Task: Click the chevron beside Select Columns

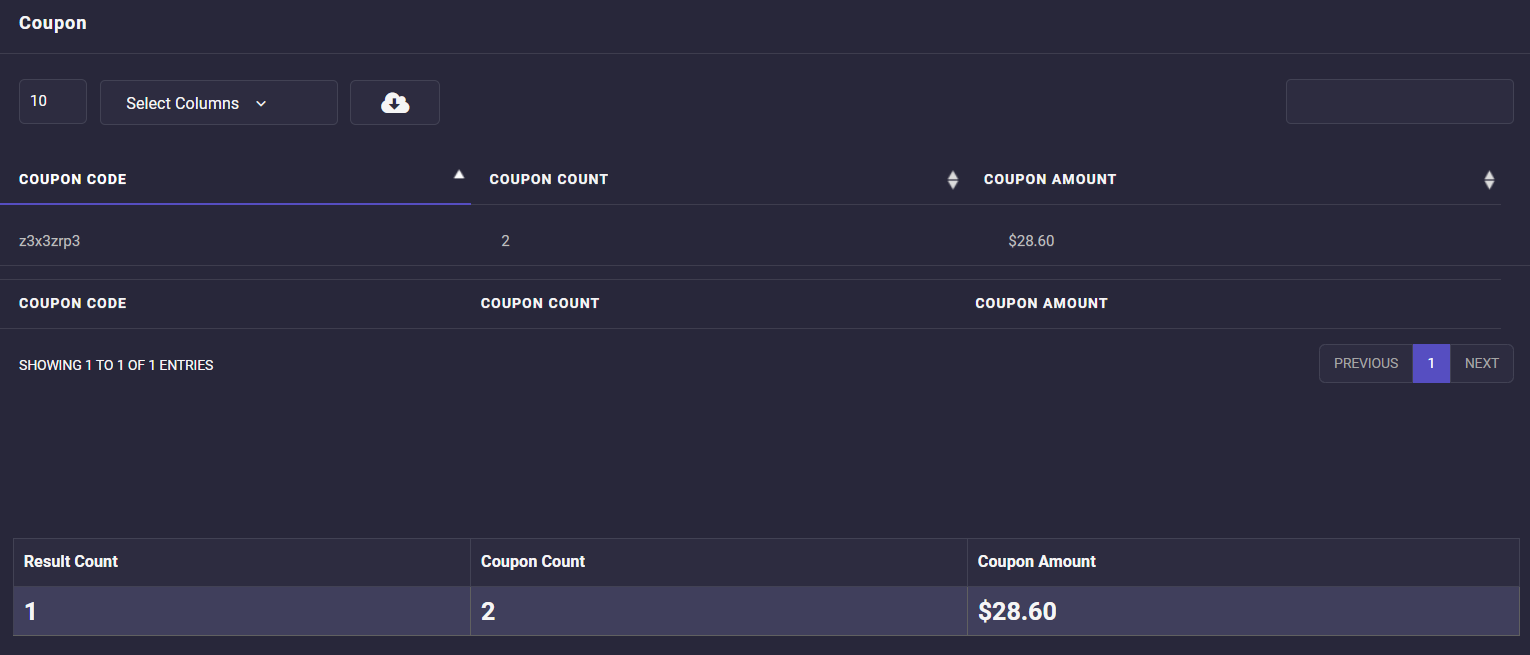Action: pyautogui.click(x=261, y=104)
